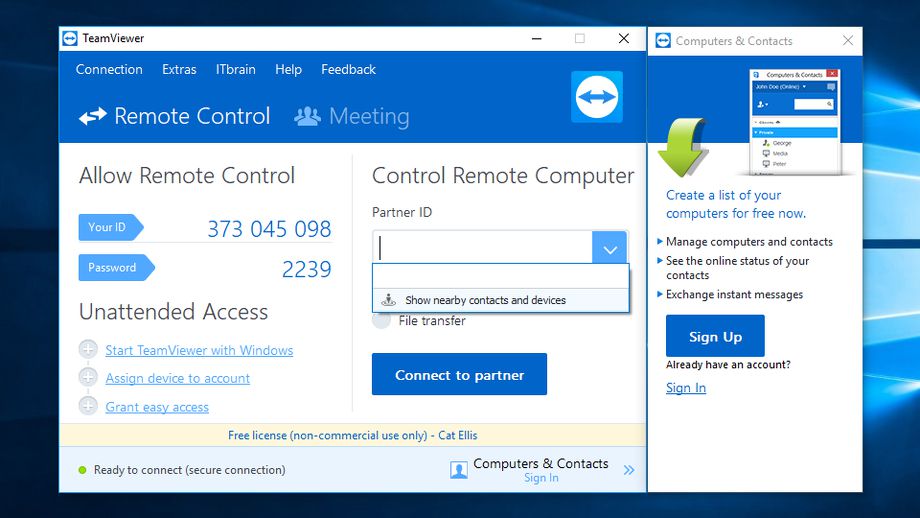
Task: Click Connect to partner button
Action: (459, 374)
